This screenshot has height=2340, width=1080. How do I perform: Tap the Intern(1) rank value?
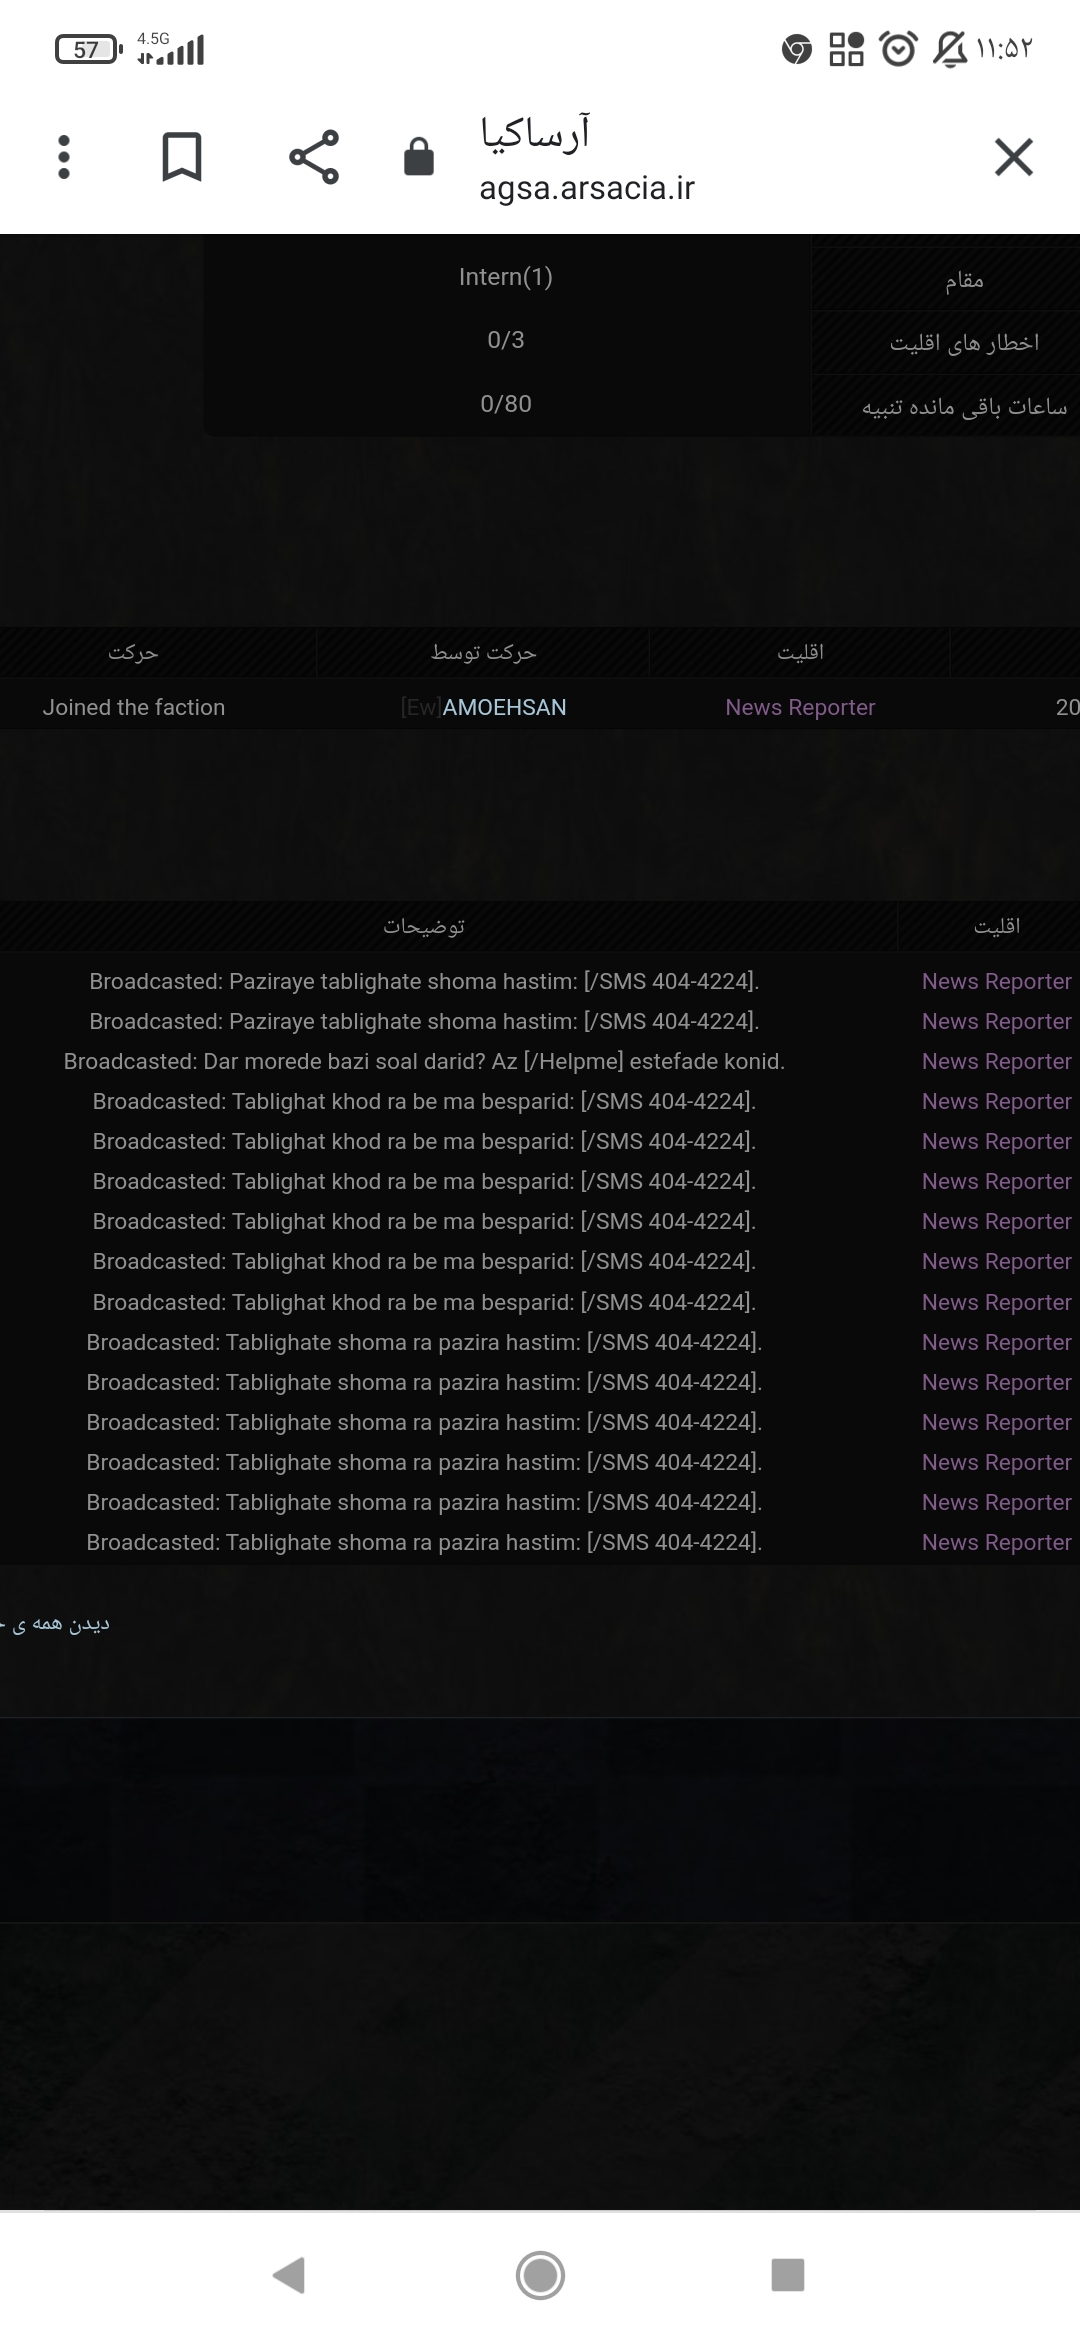tap(505, 277)
